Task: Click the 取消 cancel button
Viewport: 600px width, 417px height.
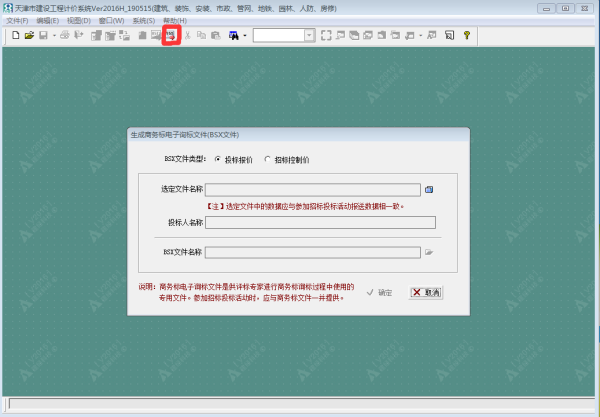Action: [x=426, y=293]
